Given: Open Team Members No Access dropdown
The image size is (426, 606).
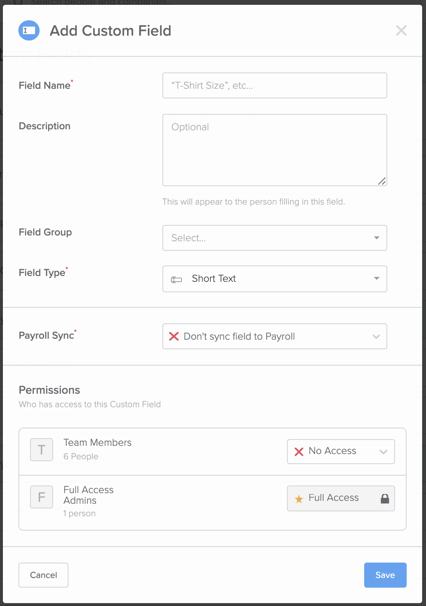Looking at the screenshot, I should 341,451.
